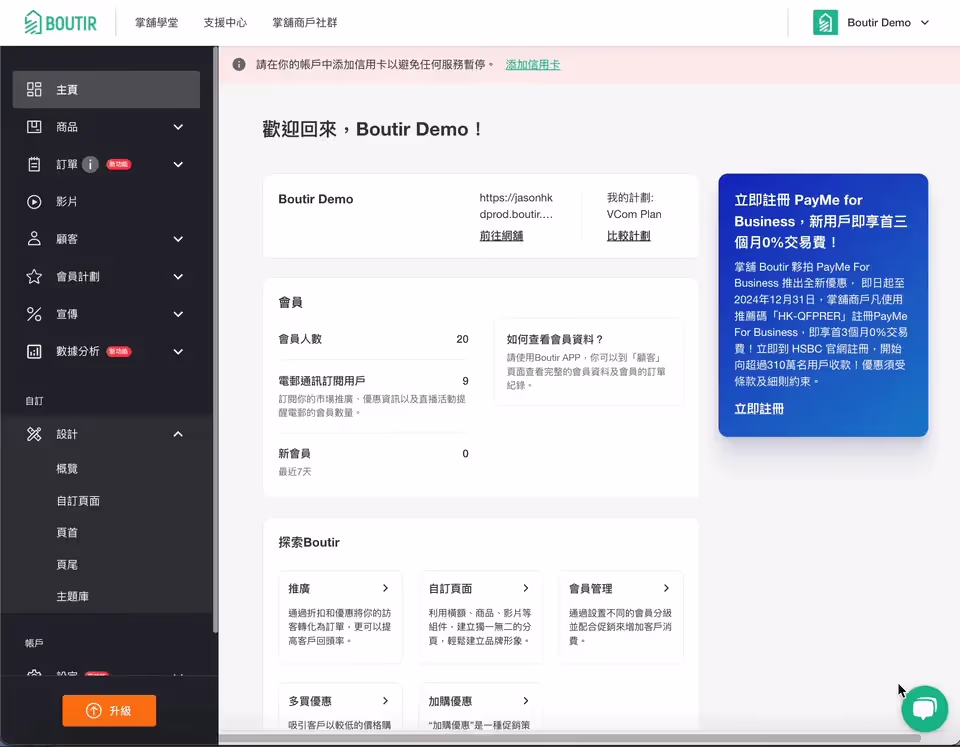
Task: Open the 推廣 card arrow
Action: (x=385, y=588)
